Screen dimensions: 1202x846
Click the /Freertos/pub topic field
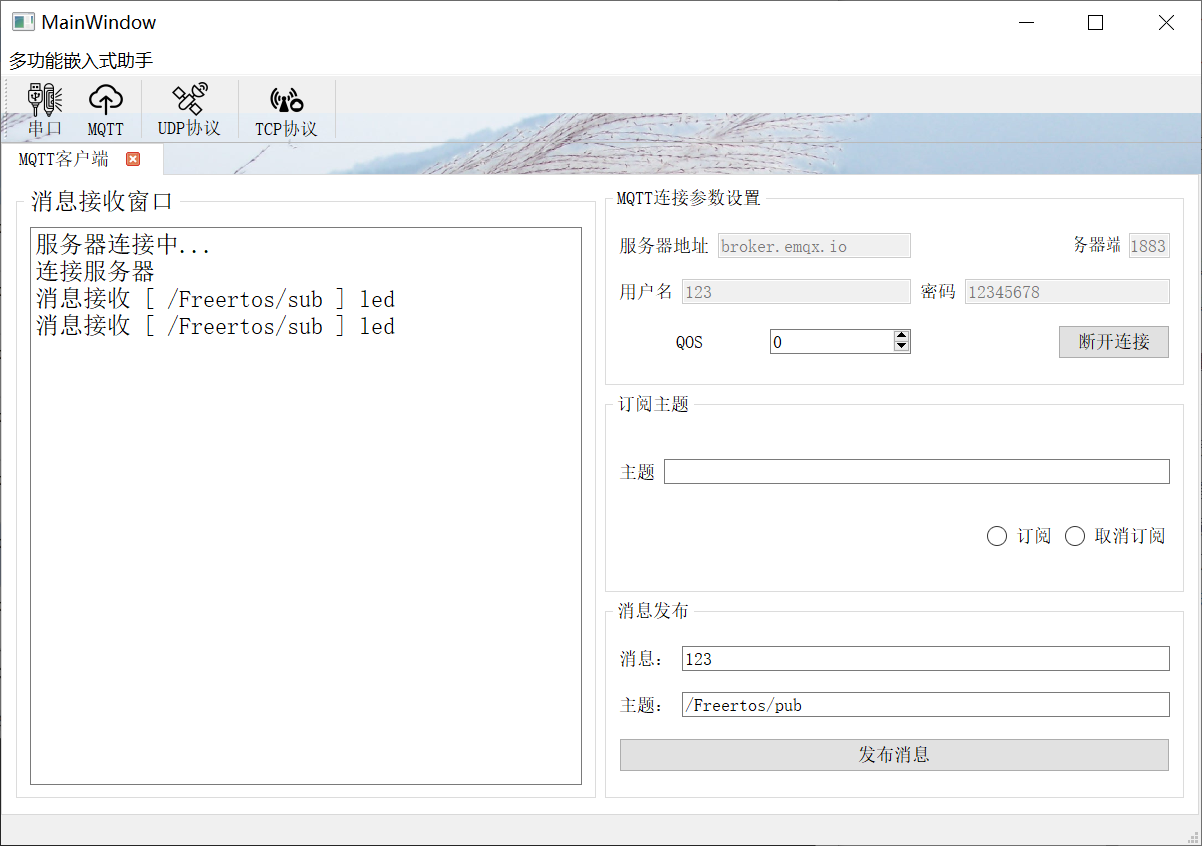(925, 704)
